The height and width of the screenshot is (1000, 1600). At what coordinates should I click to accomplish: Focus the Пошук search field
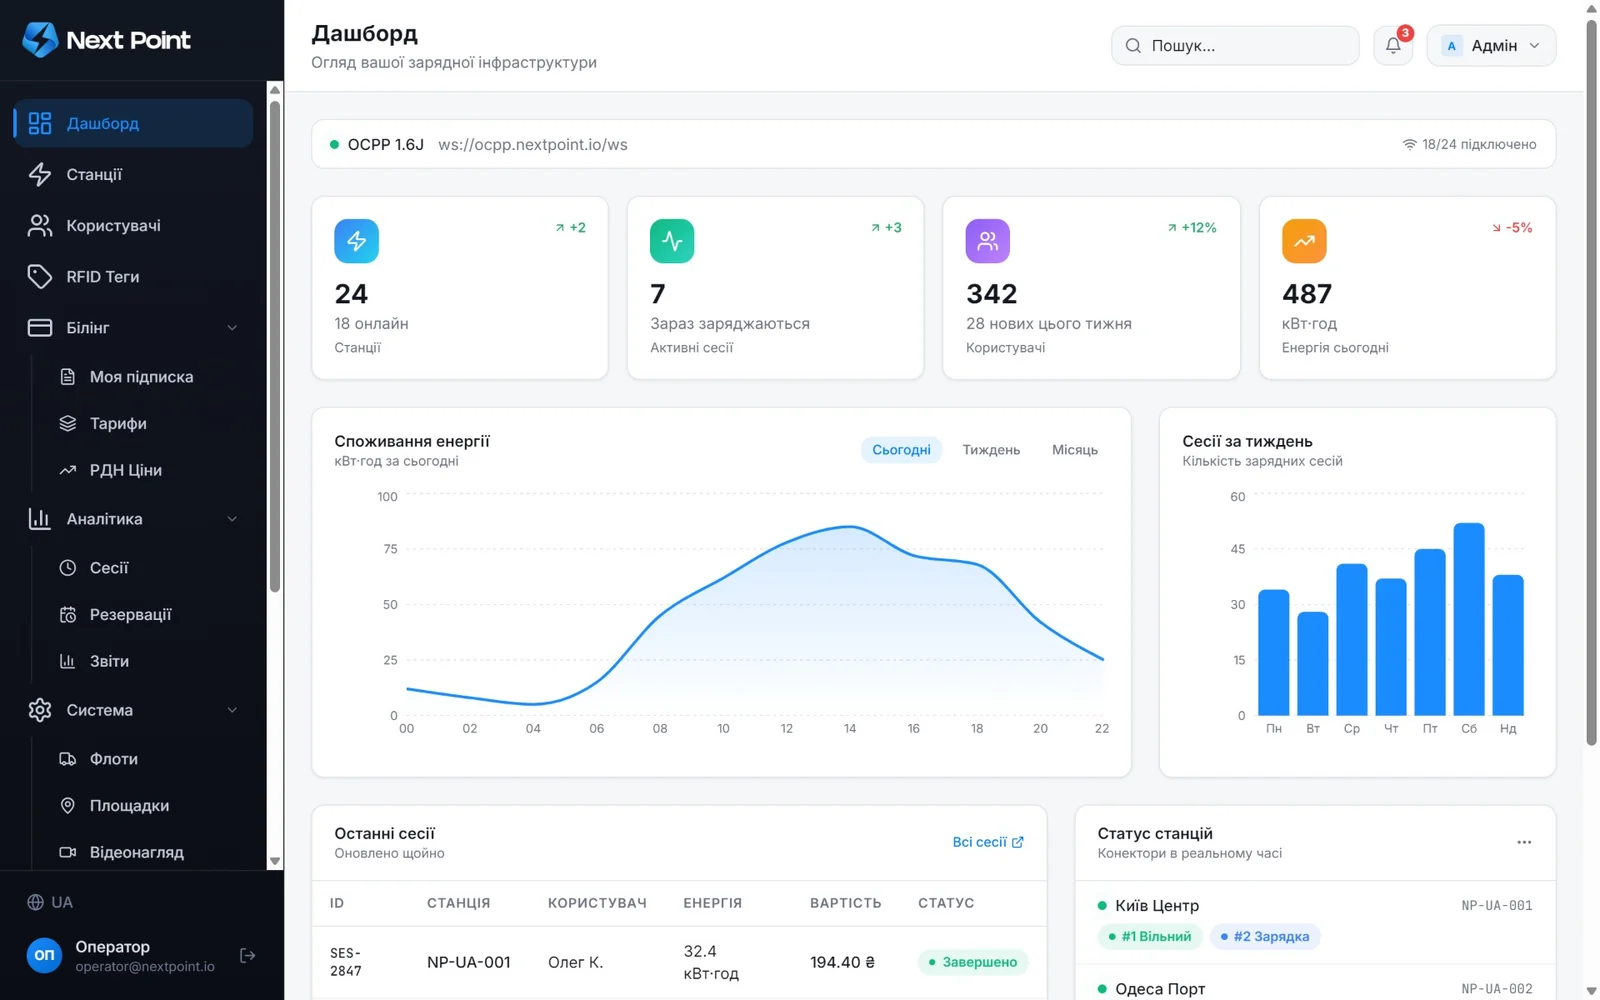click(x=1235, y=46)
